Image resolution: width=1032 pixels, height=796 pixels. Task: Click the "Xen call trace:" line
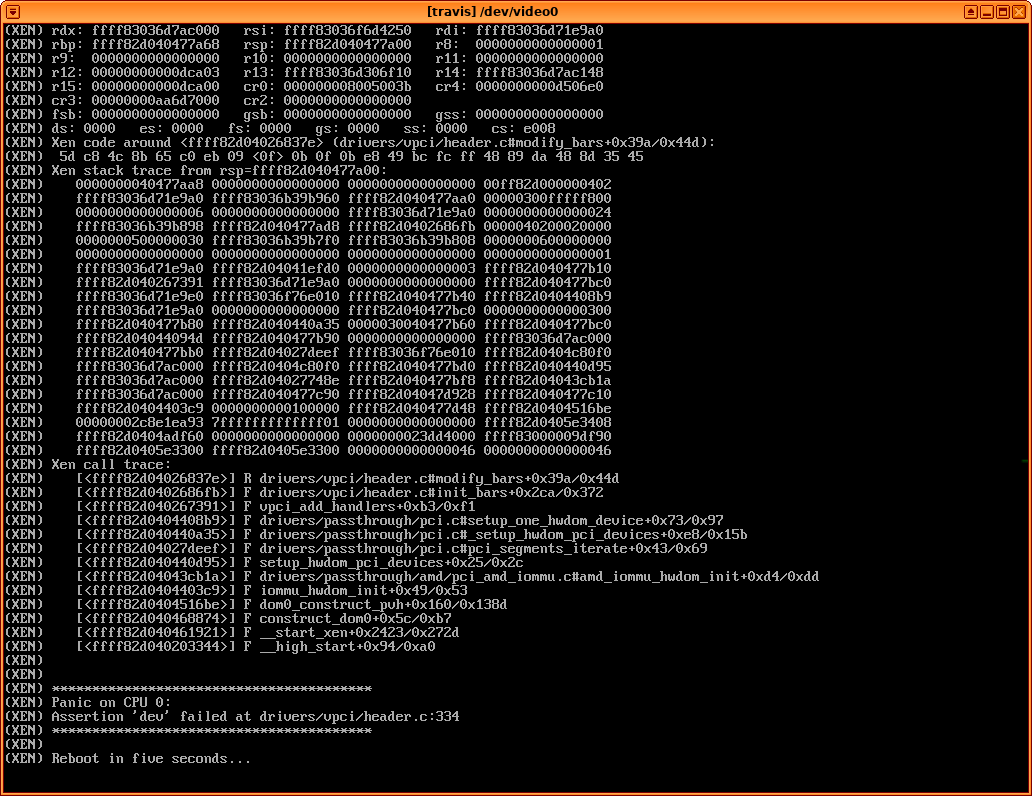coord(111,465)
